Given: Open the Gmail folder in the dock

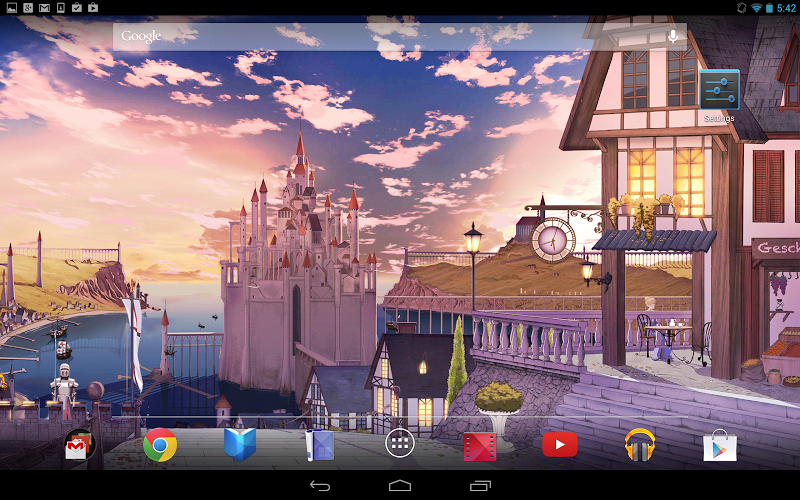Looking at the screenshot, I should click(x=80, y=445).
